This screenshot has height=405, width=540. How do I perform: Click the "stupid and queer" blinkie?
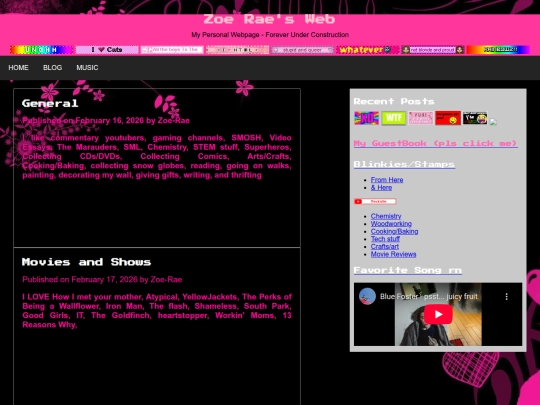click(x=302, y=50)
